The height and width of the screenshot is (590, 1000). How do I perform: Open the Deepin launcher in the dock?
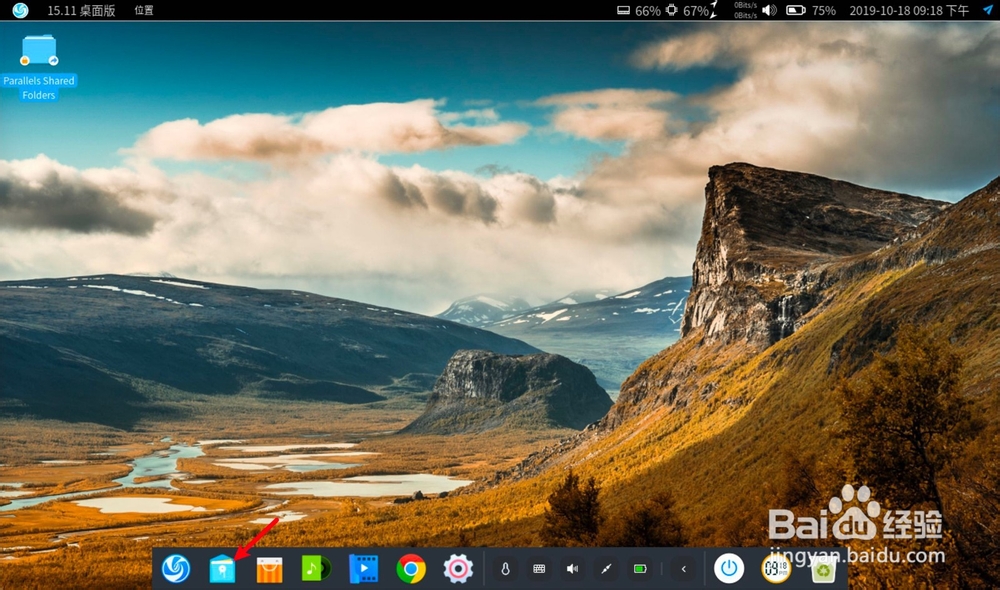click(176, 568)
